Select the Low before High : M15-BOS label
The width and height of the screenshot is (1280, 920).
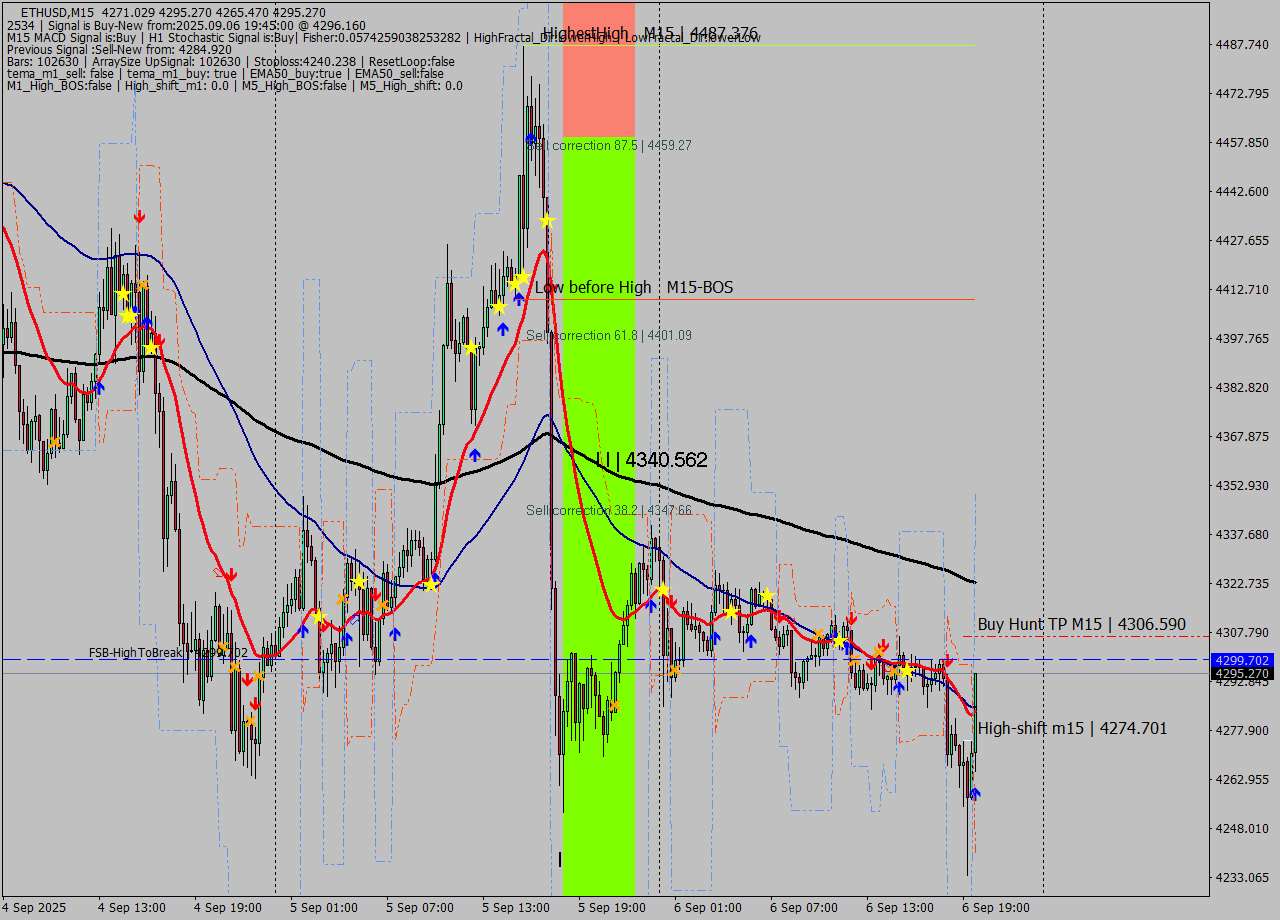[634, 287]
